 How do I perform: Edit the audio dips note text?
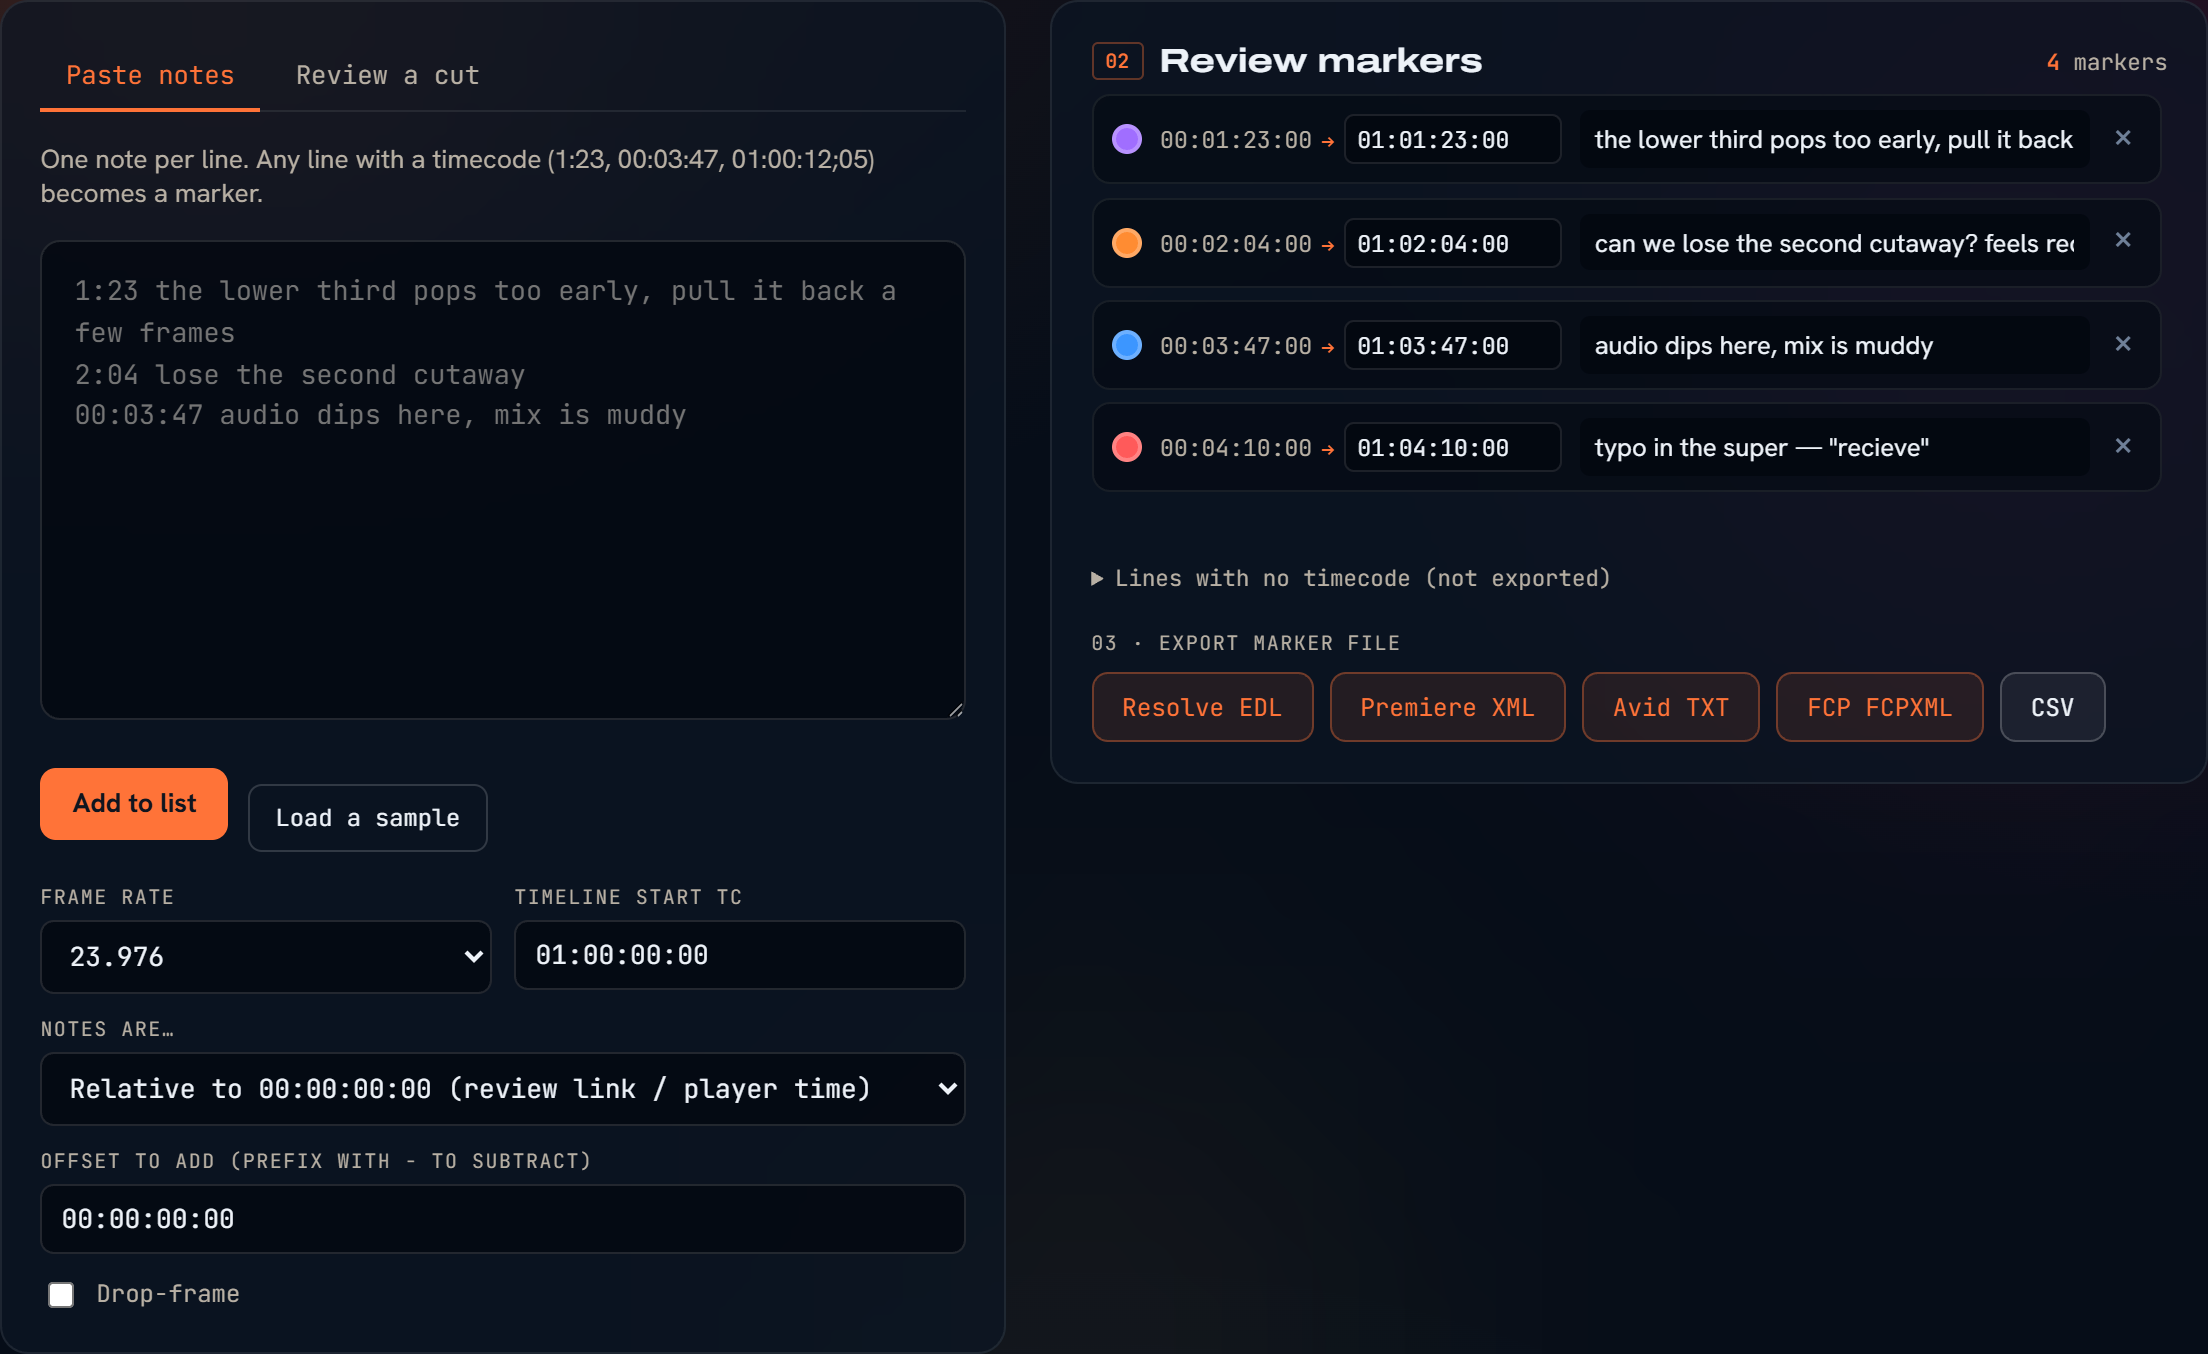tap(1834, 345)
